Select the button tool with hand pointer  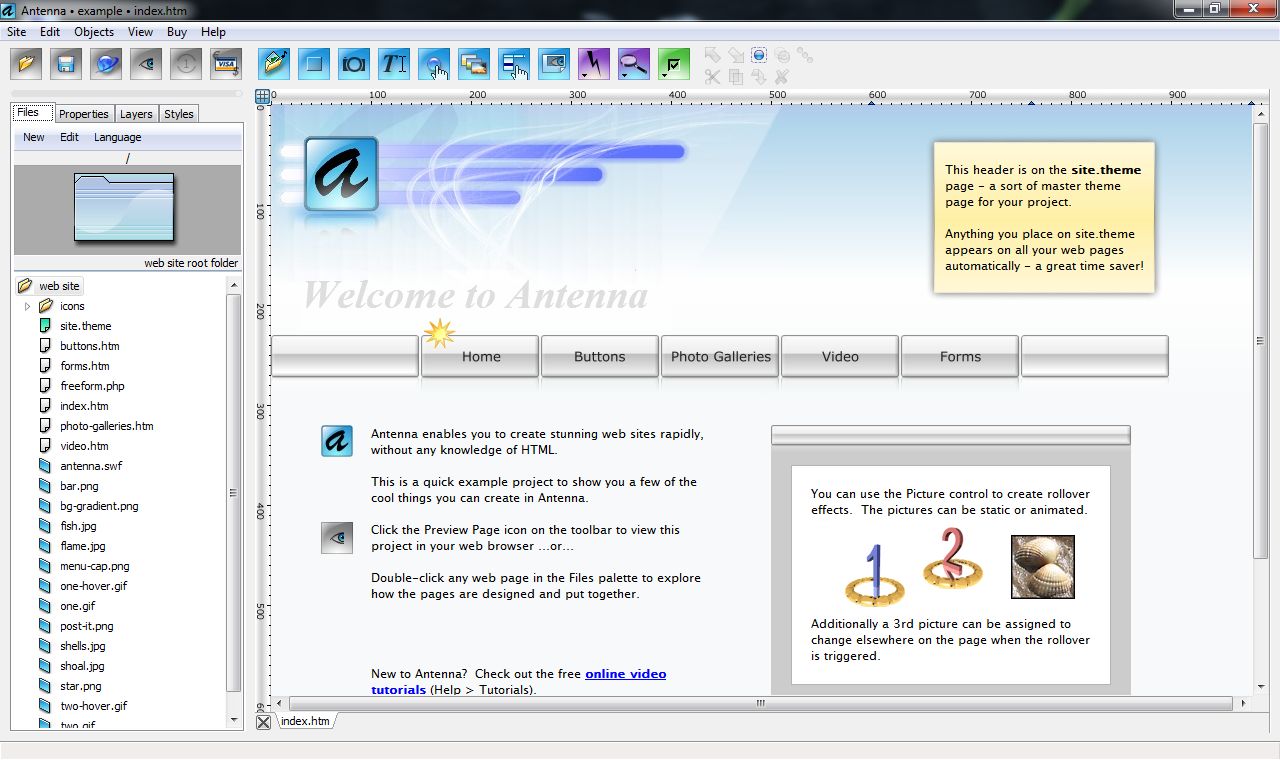click(434, 64)
